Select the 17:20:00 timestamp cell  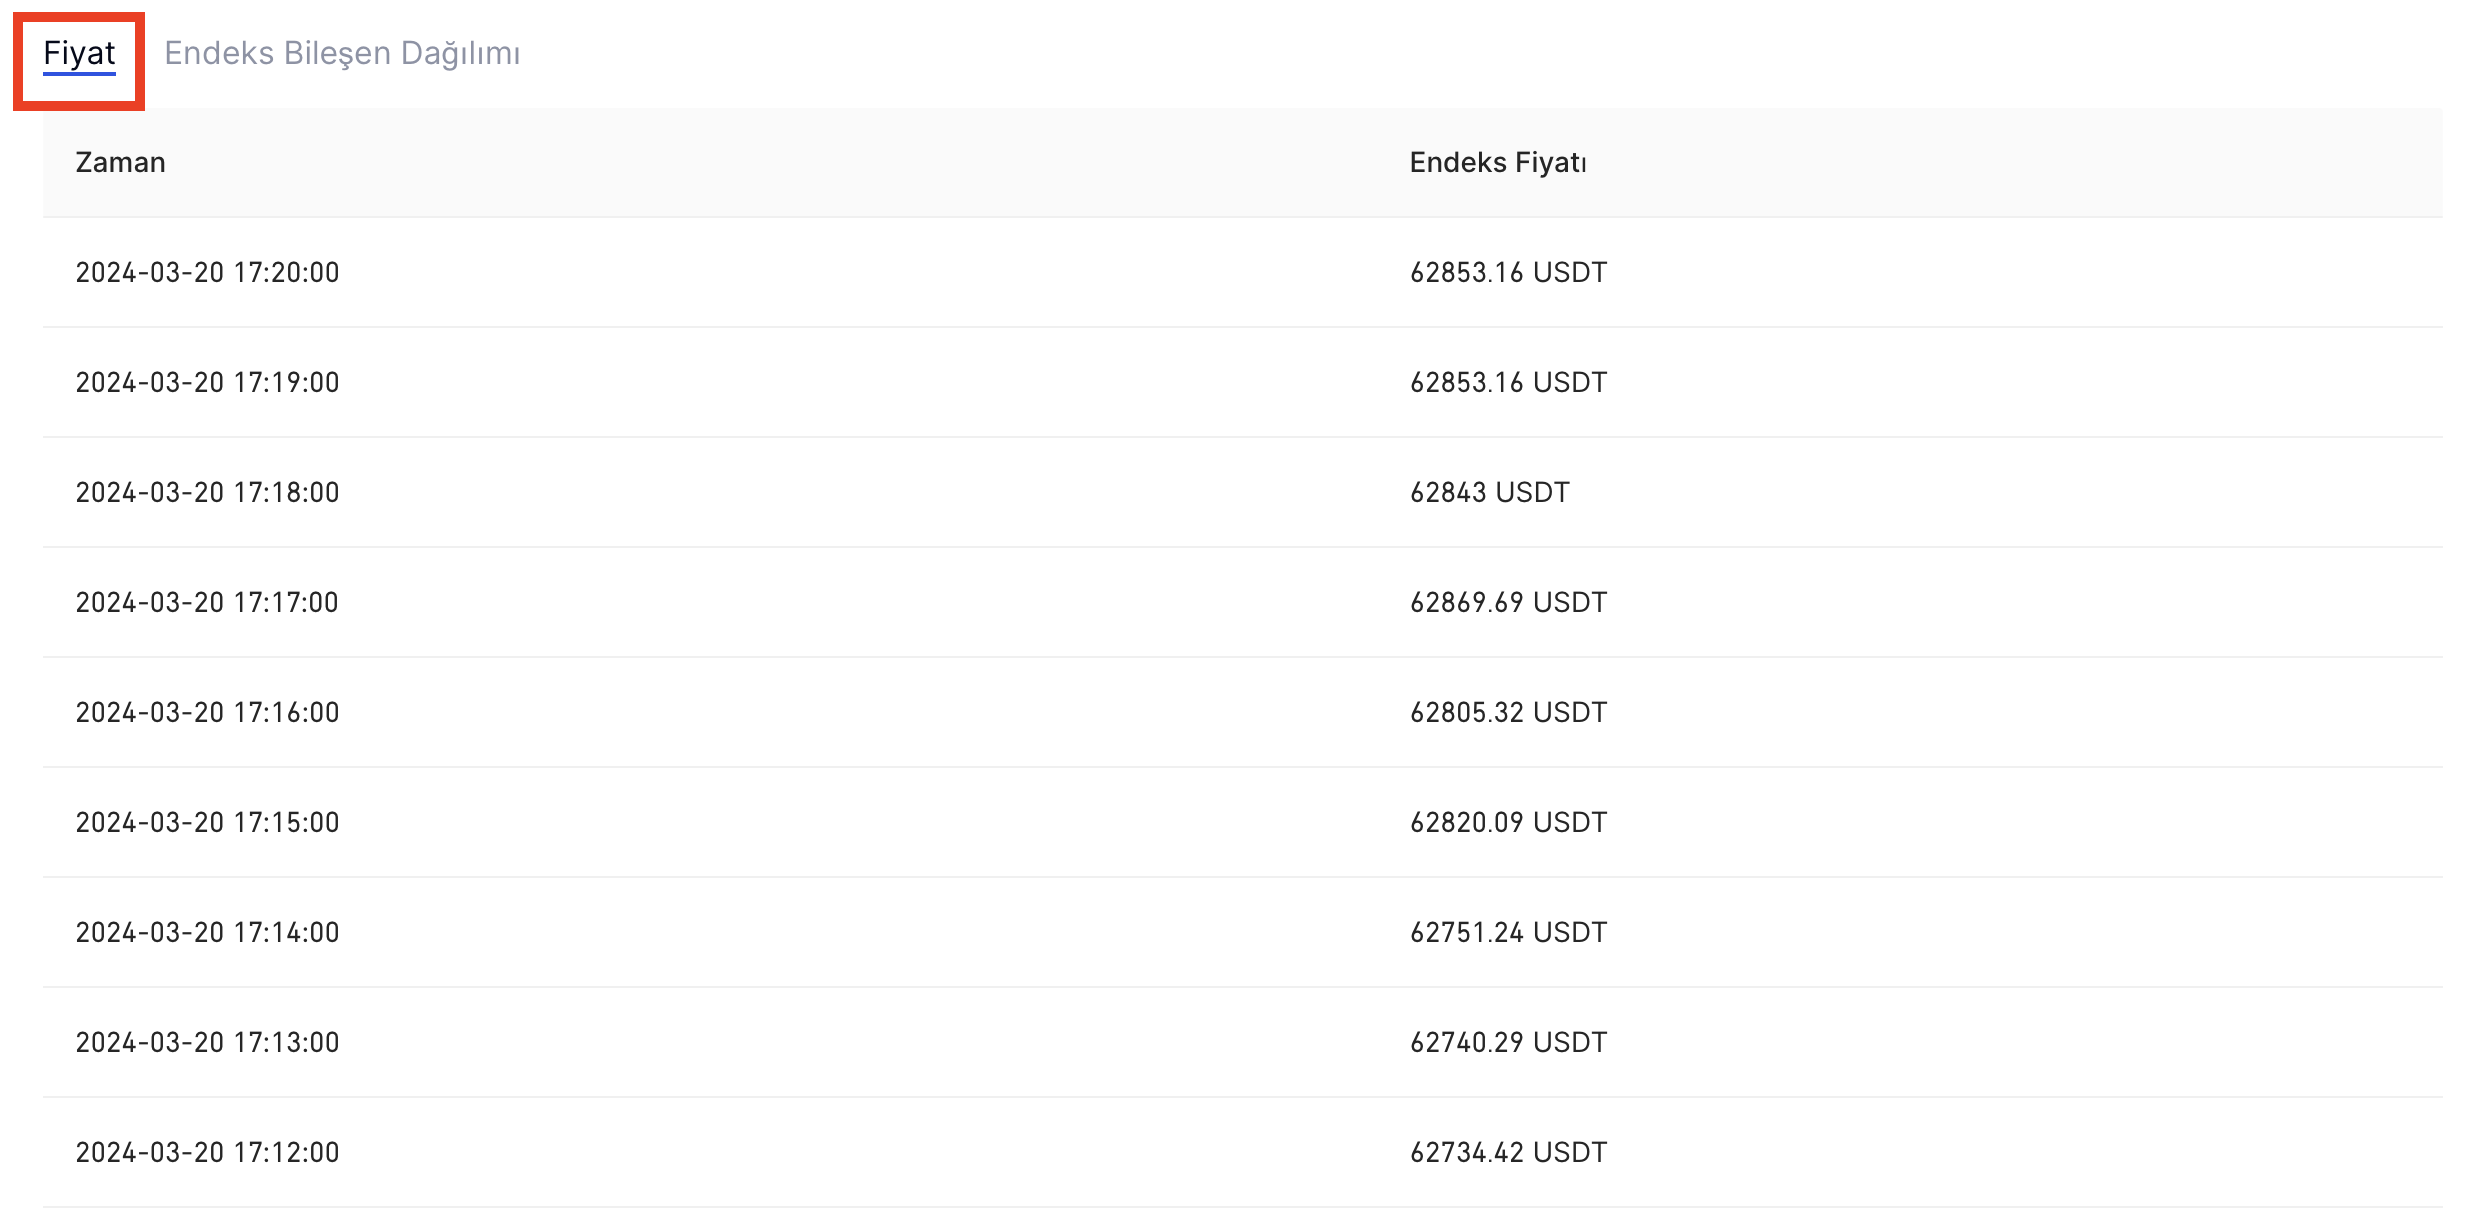tap(207, 273)
